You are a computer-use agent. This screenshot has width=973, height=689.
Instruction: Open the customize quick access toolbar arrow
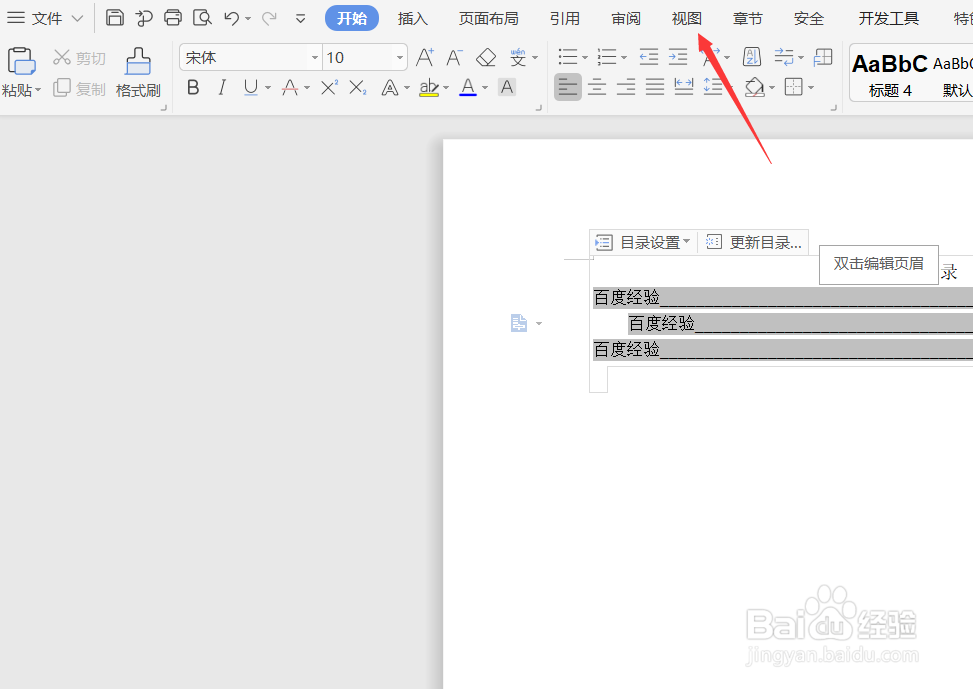point(300,19)
